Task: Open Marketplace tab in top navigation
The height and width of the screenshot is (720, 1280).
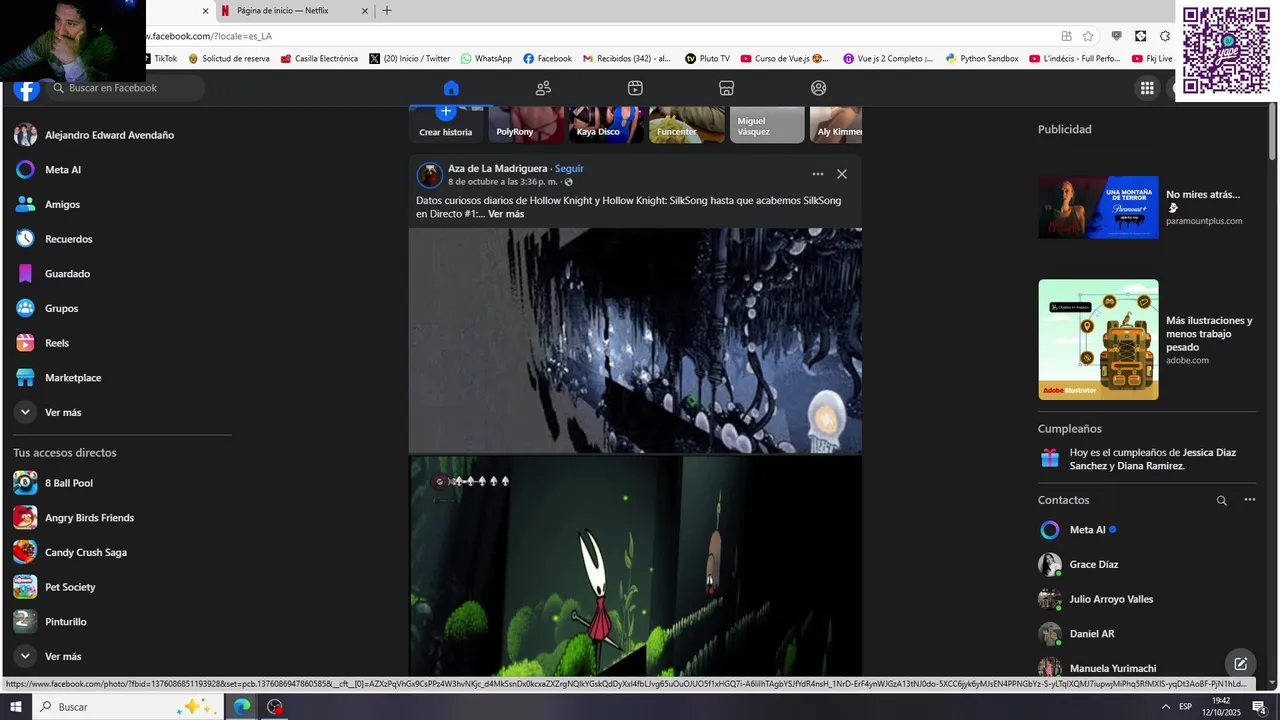Action: click(x=727, y=88)
